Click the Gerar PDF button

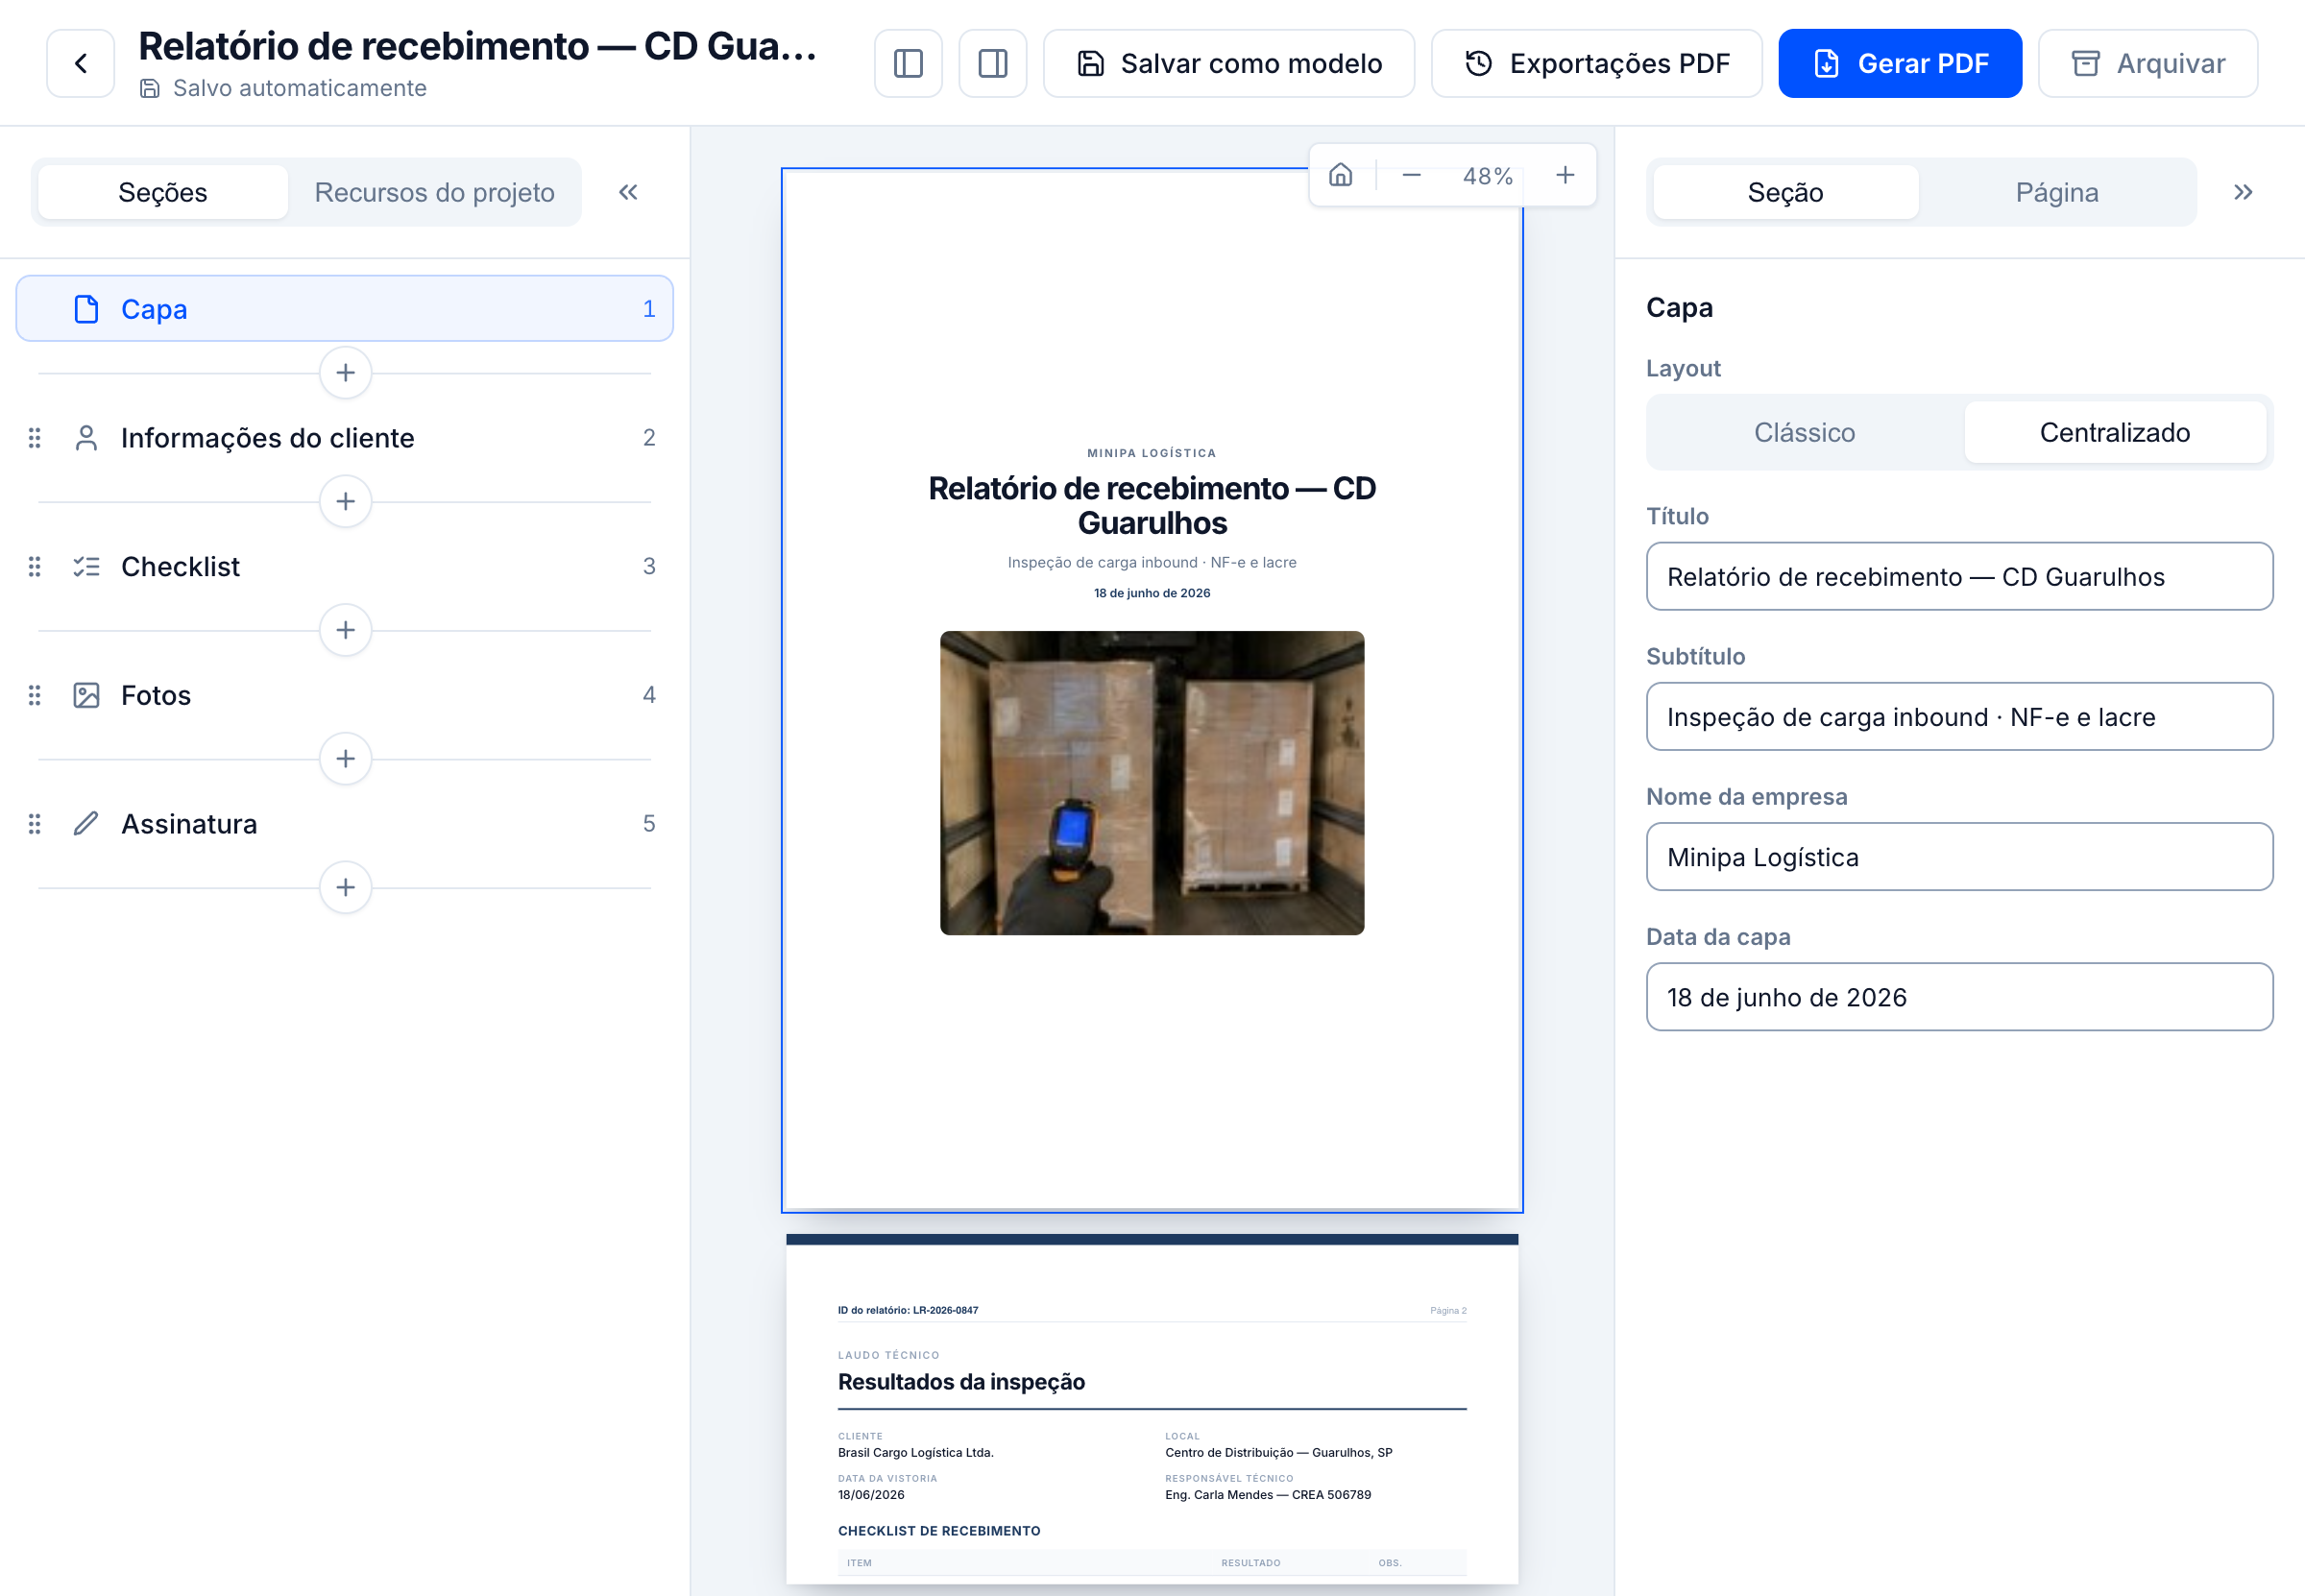[x=1899, y=63]
